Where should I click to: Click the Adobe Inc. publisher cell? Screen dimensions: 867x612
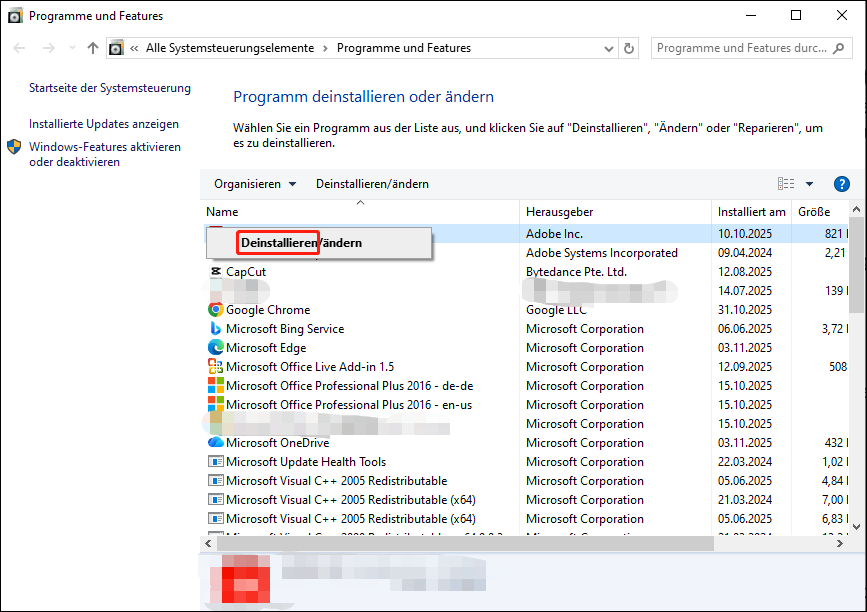[x=555, y=234]
